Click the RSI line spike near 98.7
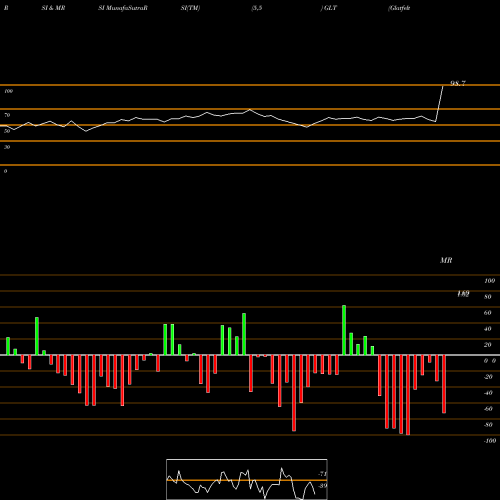The width and height of the screenshot is (500, 500). pos(439,103)
